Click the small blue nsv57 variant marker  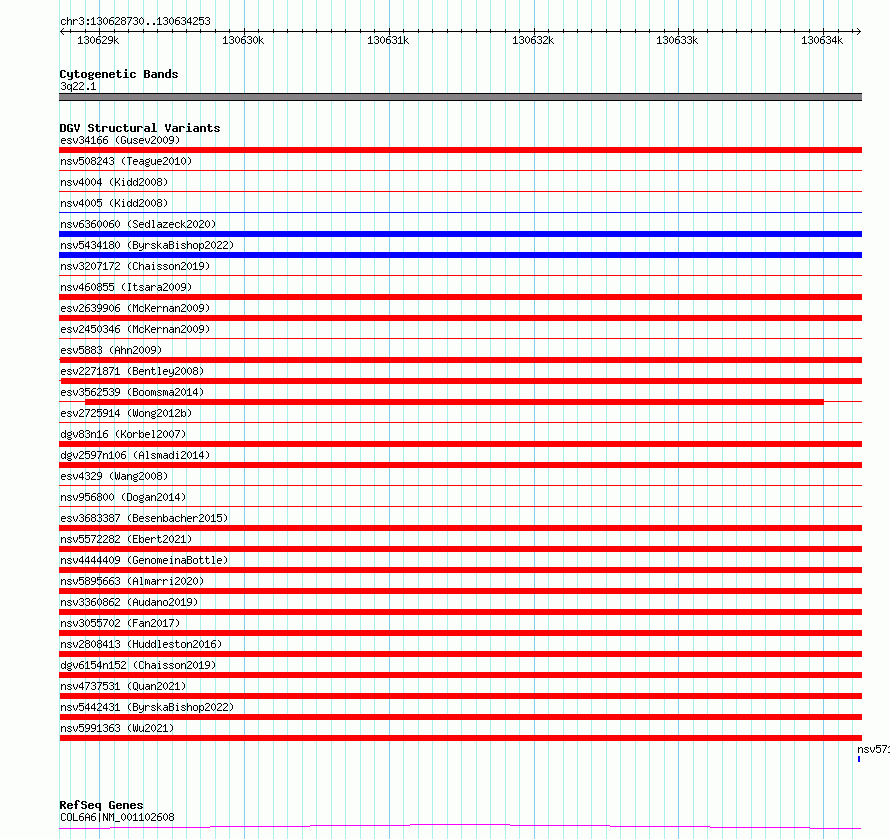859,759
